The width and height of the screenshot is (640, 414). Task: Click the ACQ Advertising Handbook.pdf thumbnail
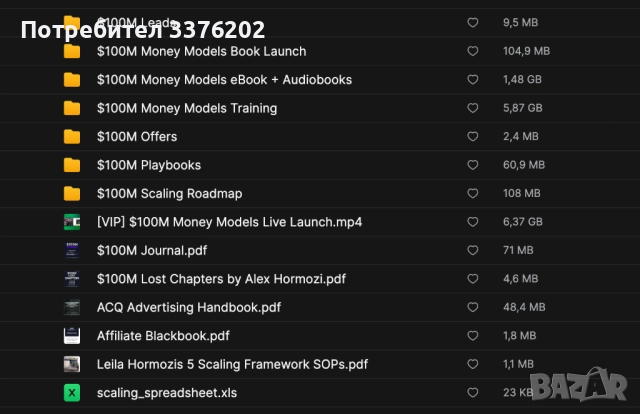tap(72, 307)
